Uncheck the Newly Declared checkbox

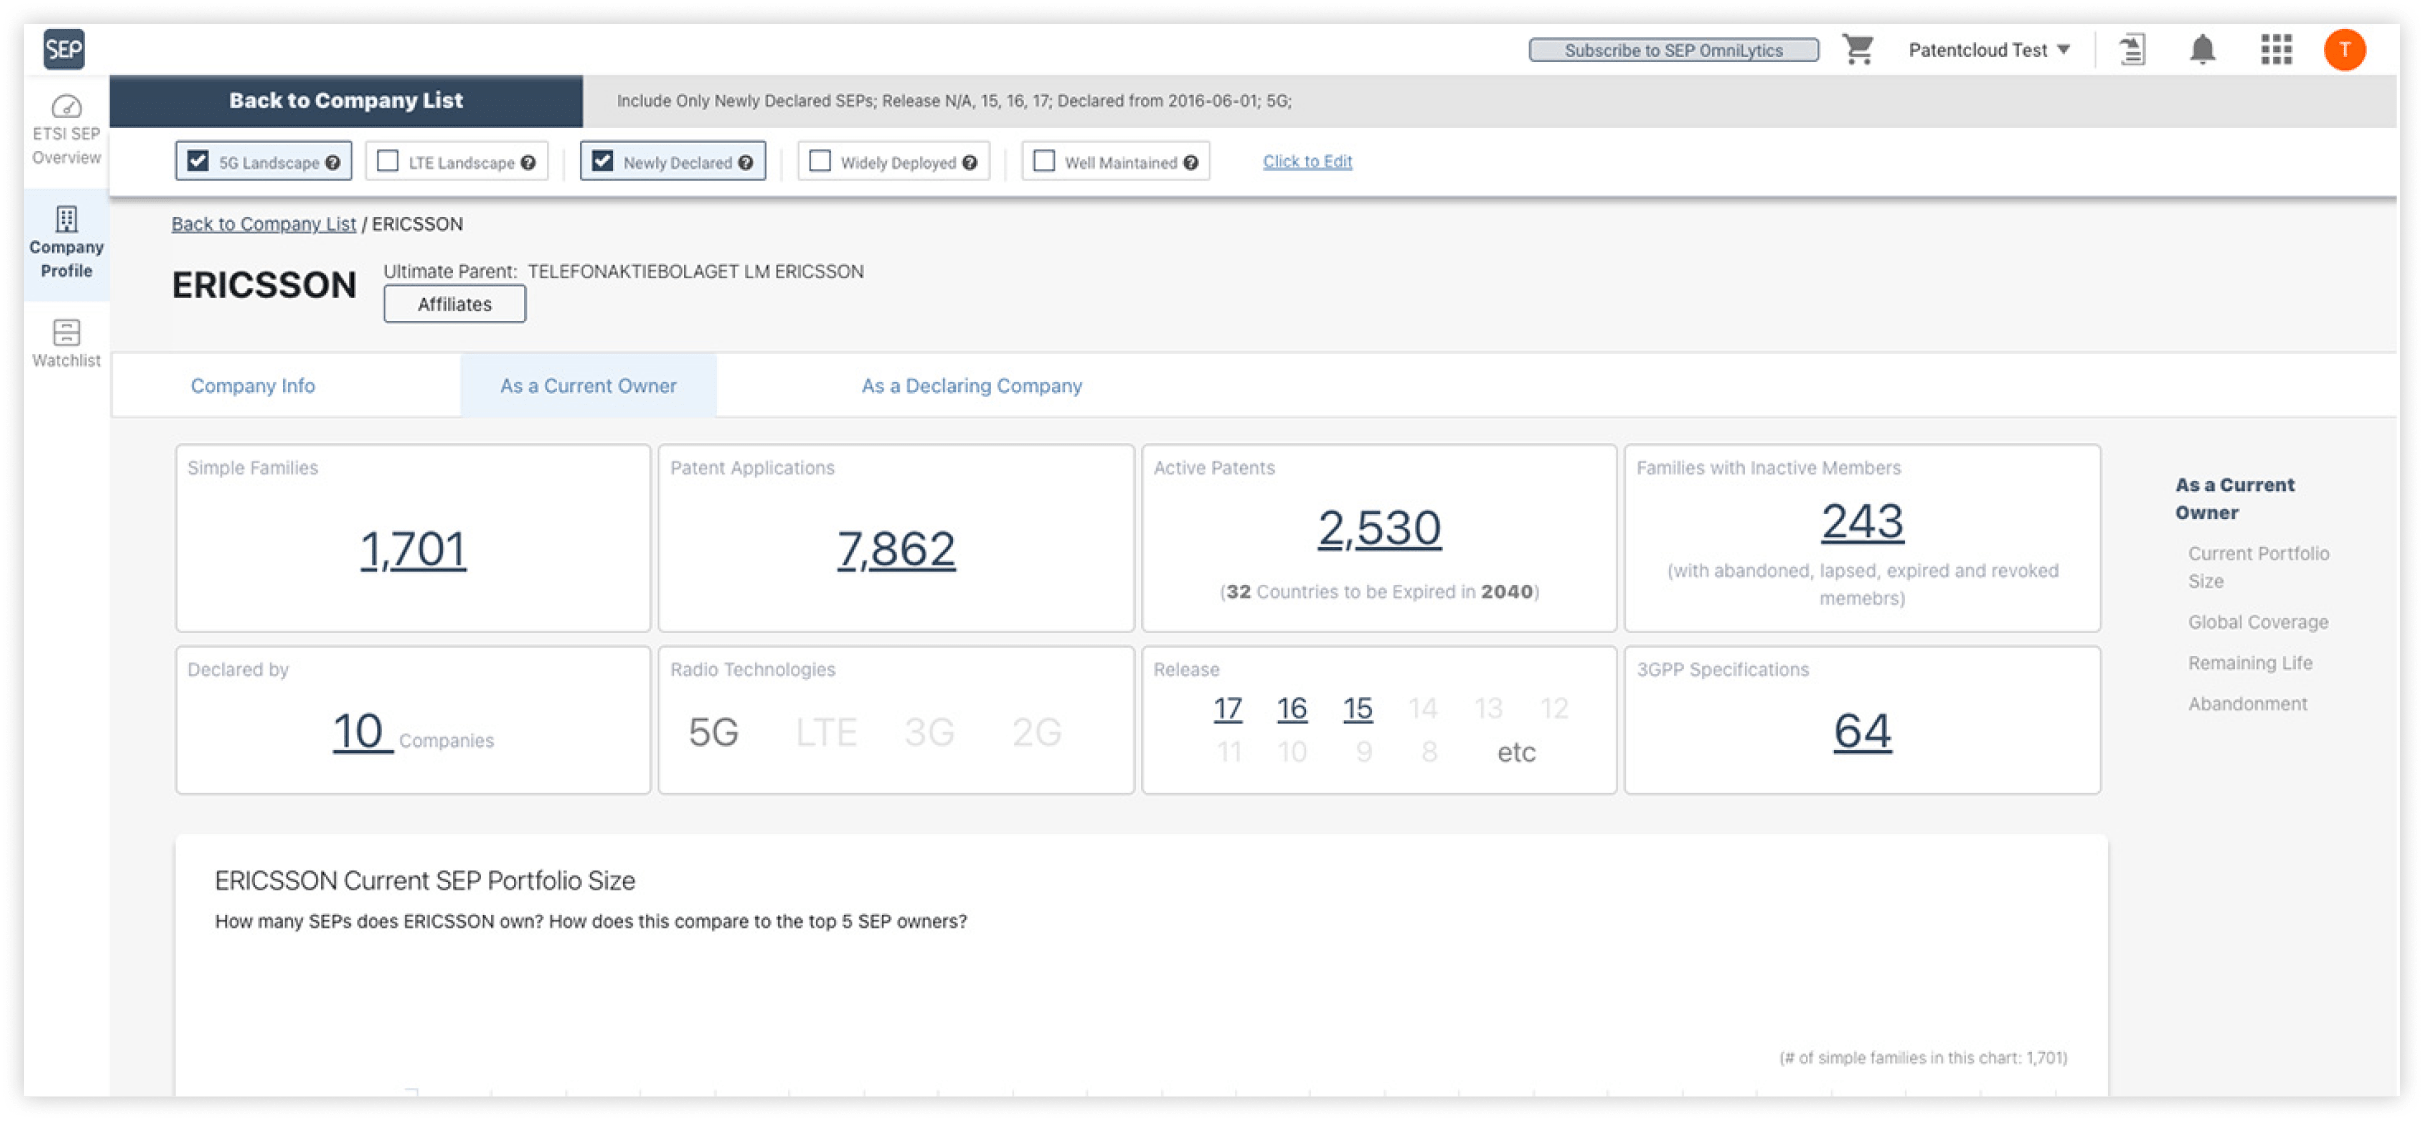tap(602, 161)
